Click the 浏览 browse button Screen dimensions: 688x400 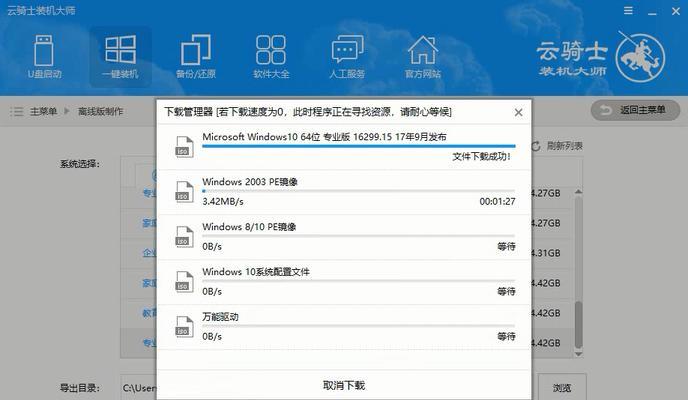(562, 387)
